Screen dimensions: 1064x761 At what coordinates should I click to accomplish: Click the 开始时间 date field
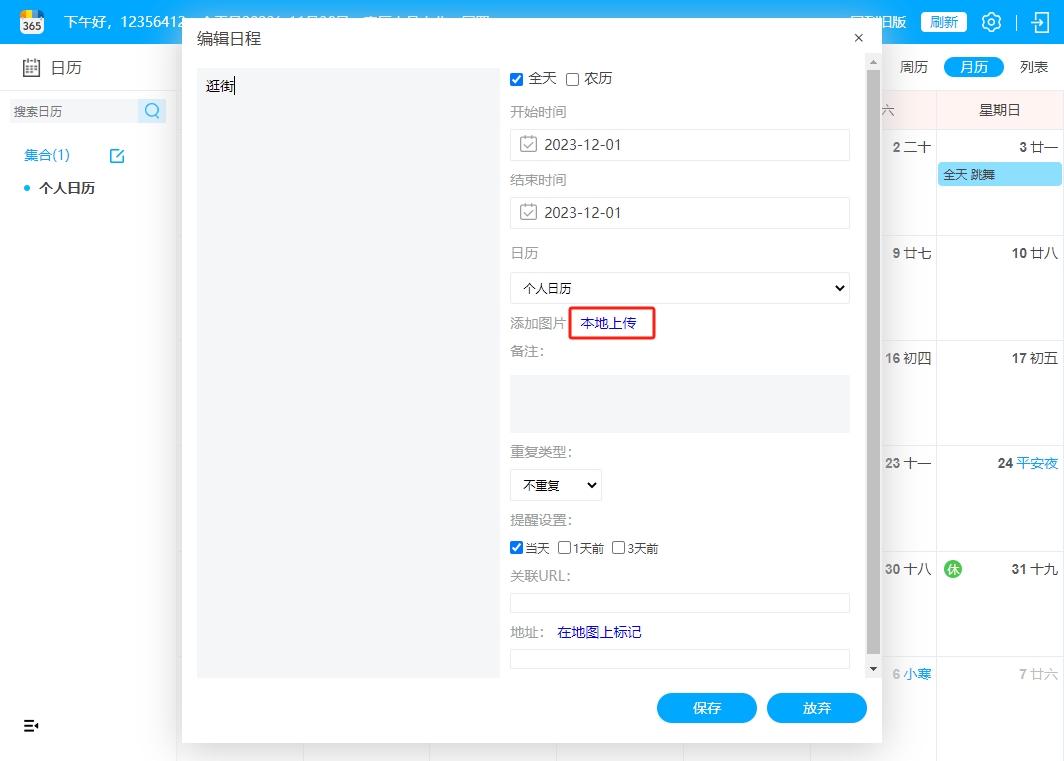click(680, 145)
